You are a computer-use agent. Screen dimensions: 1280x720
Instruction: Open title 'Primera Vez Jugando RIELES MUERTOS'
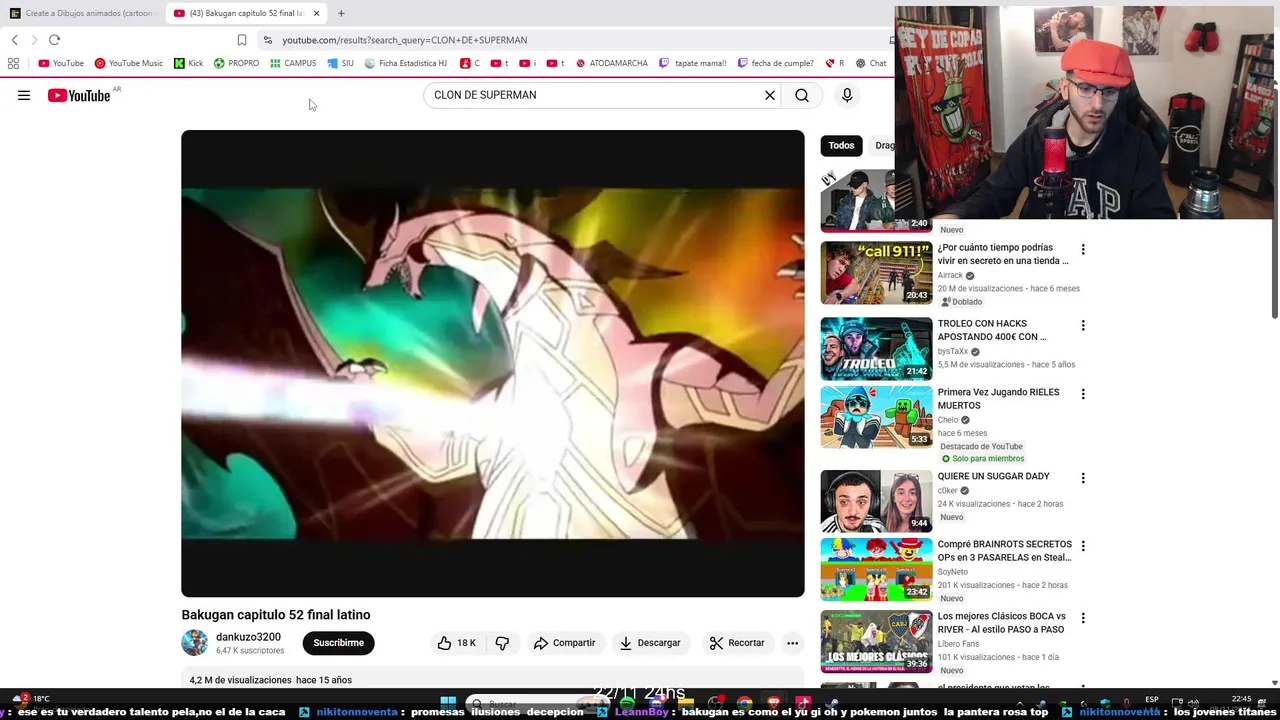(x=999, y=399)
